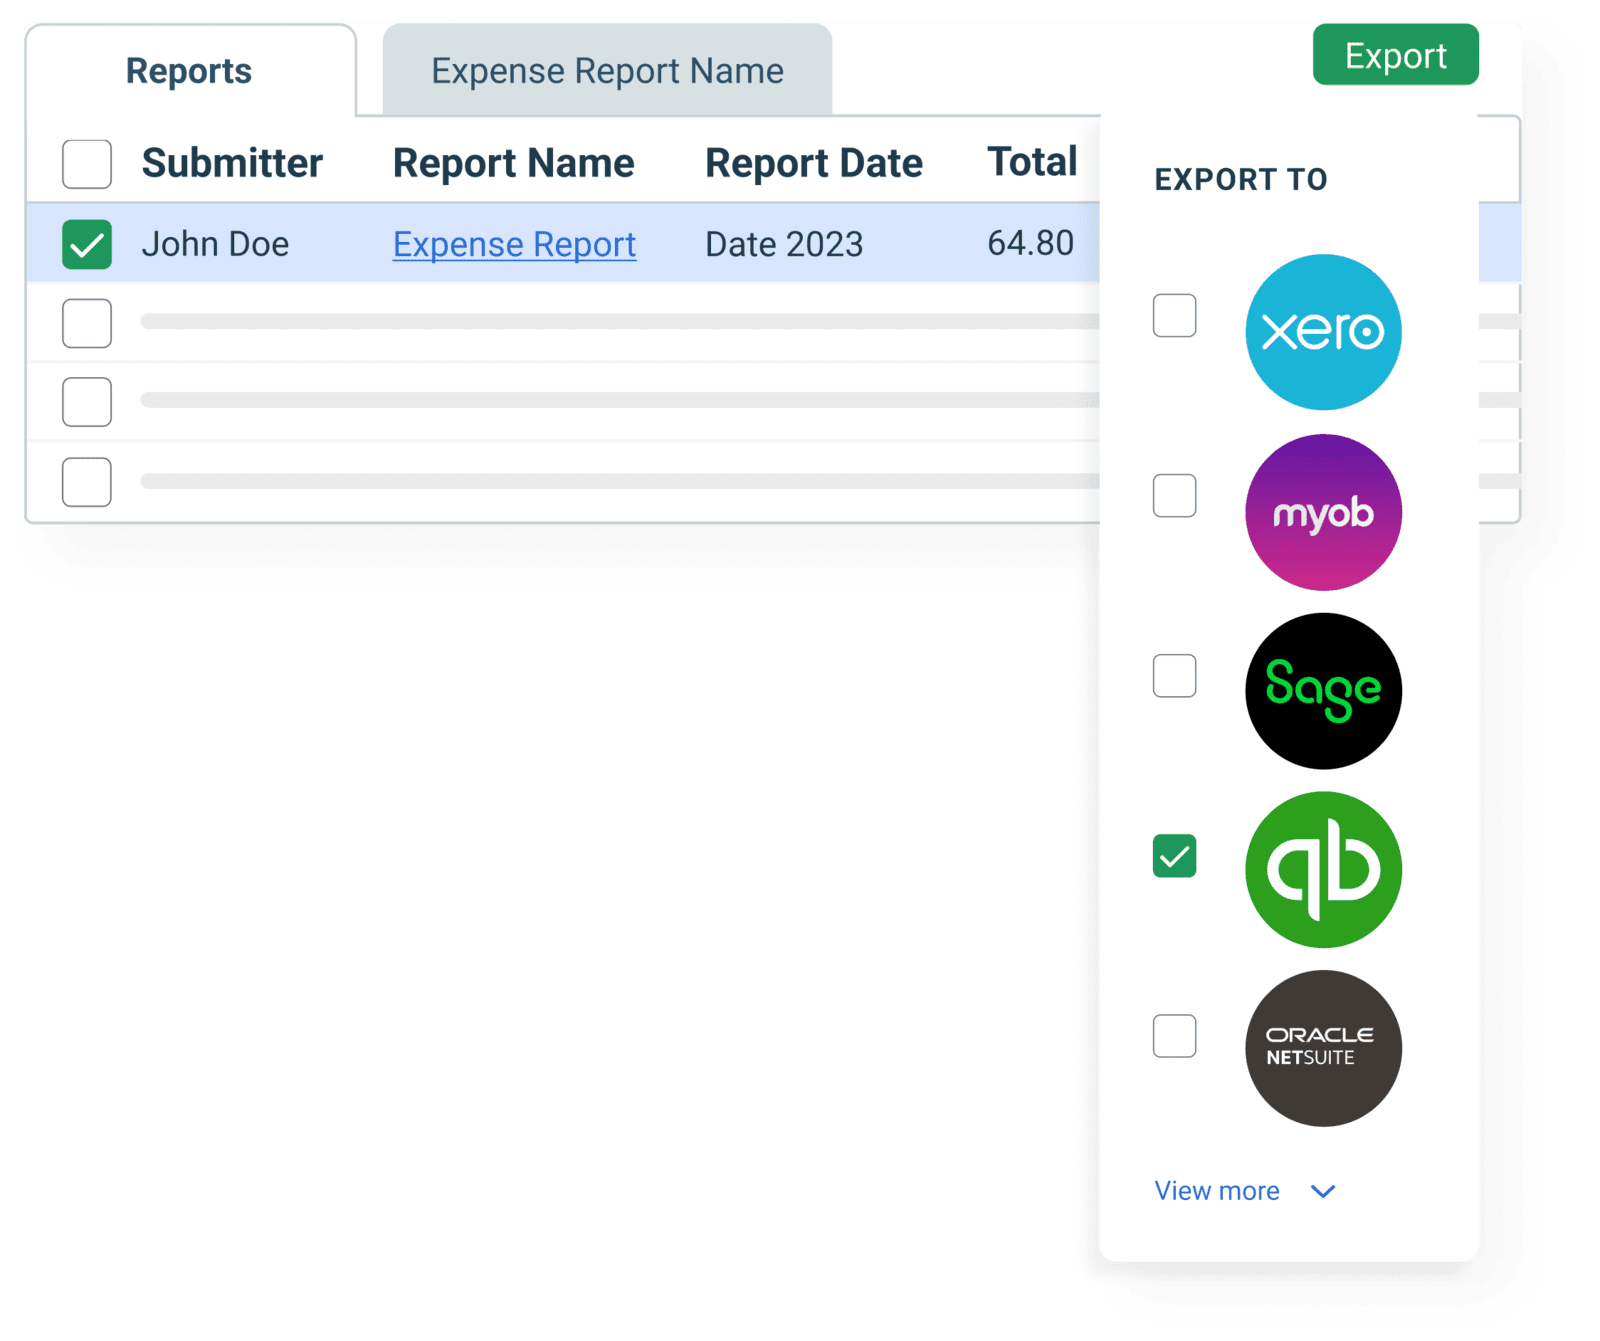Check the Sage export checkbox
Viewport: 1600px width, 1341px height.
[x=1174, y=676]
